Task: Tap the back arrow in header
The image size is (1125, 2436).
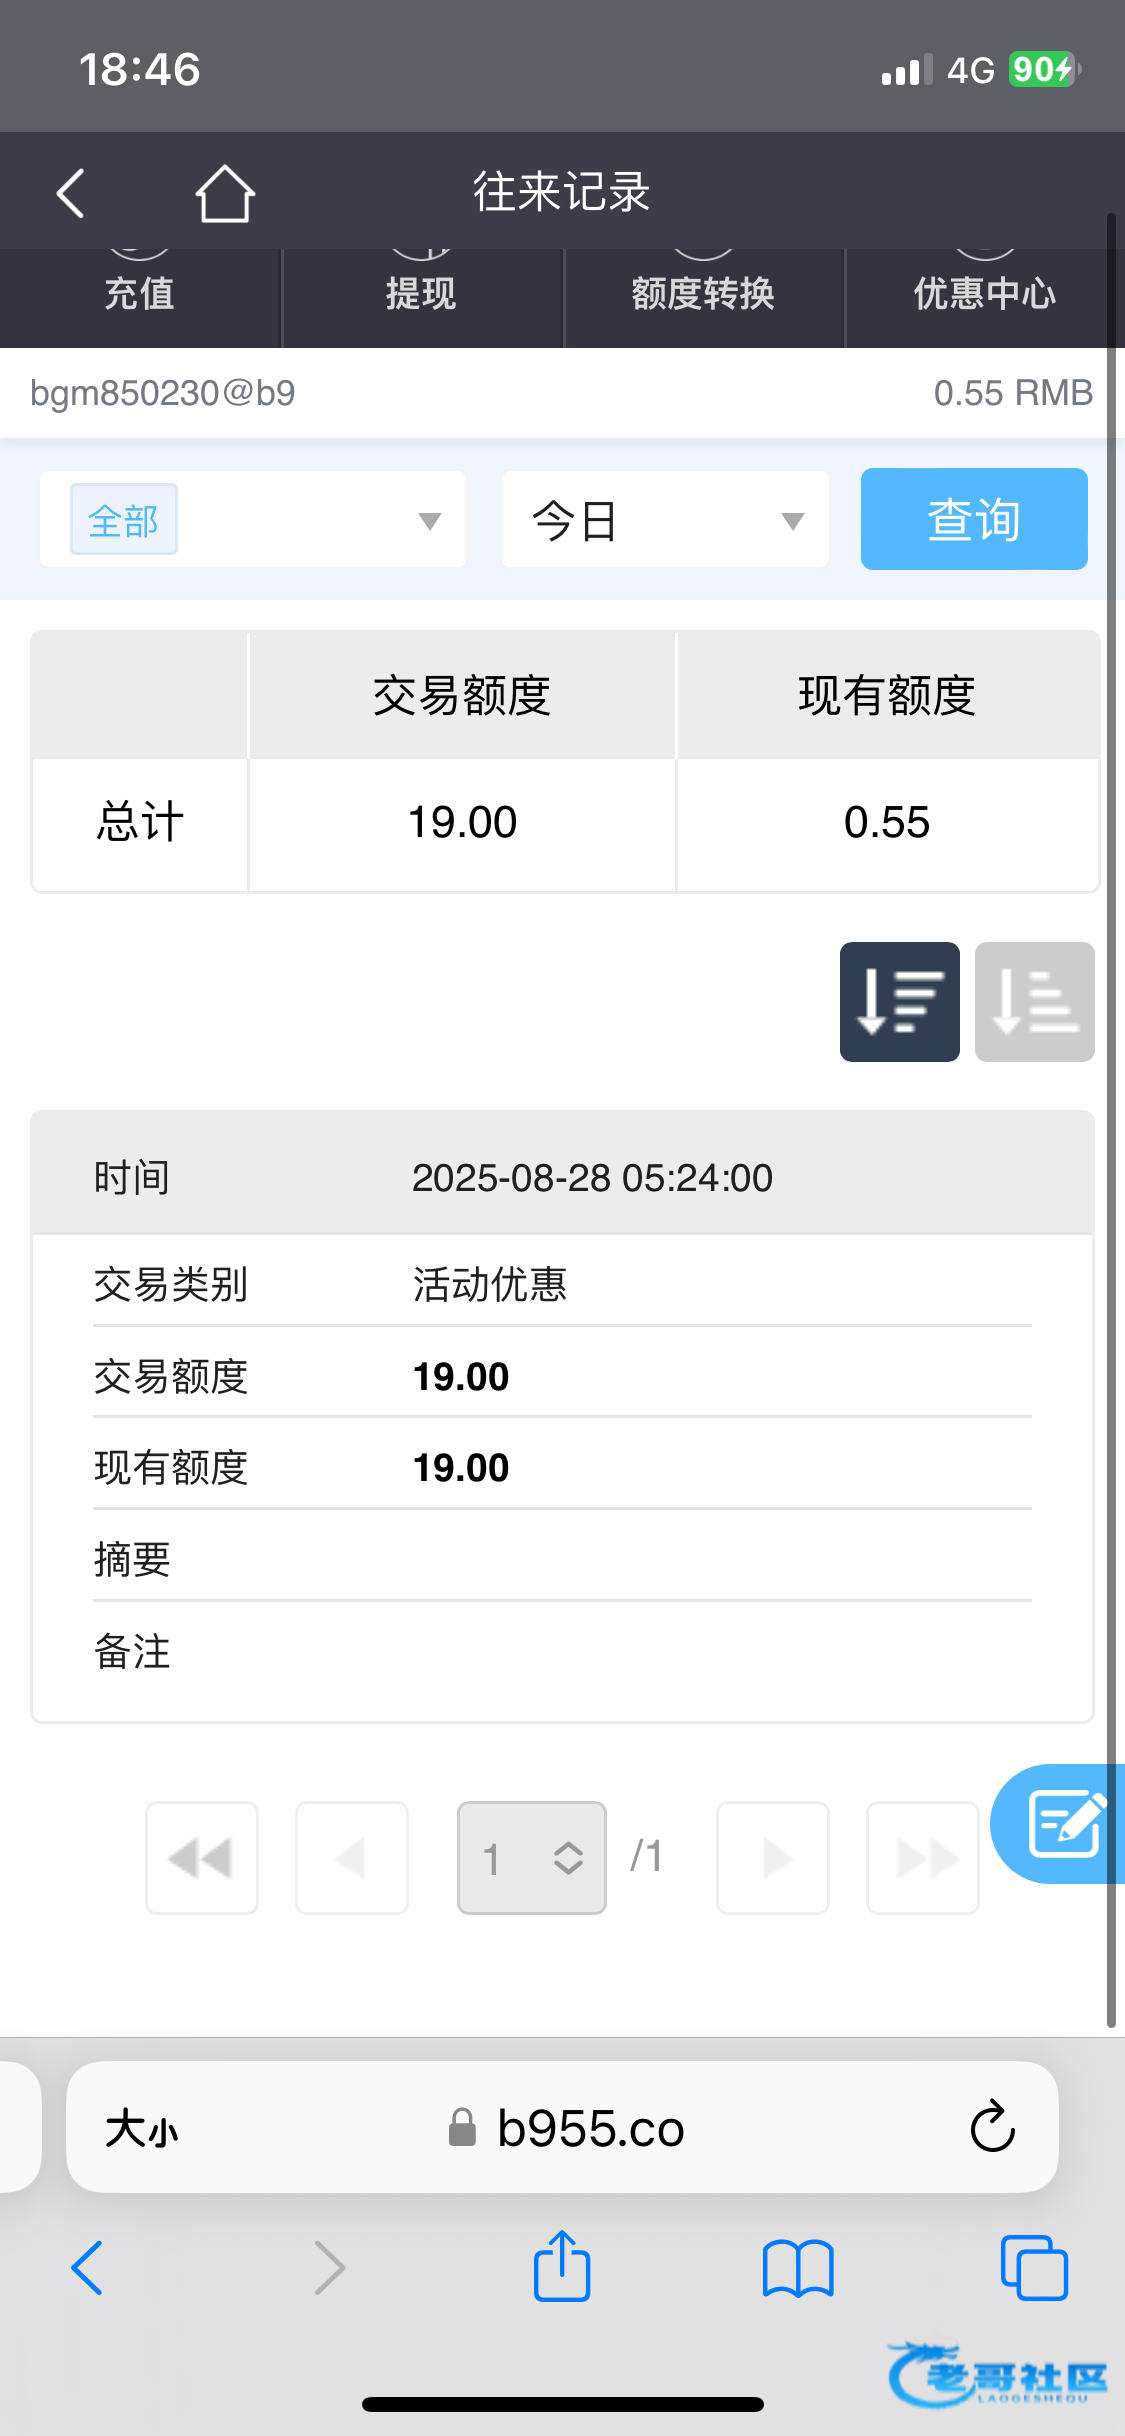Action: pyautogui.click(x=70, y=192)
